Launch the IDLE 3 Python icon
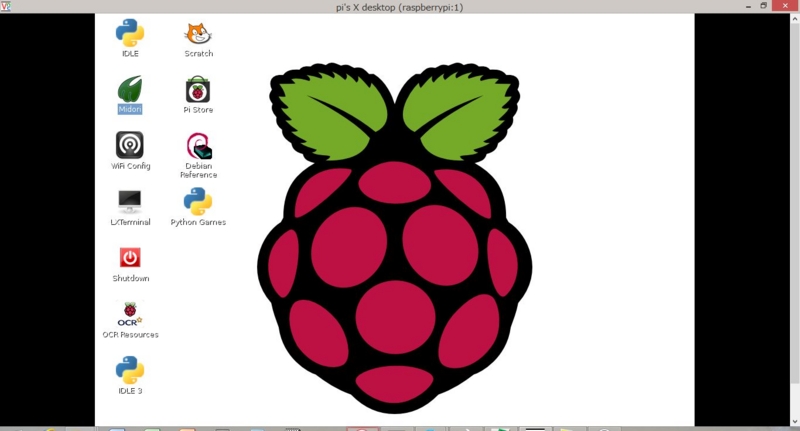 (x=130, y=370)
